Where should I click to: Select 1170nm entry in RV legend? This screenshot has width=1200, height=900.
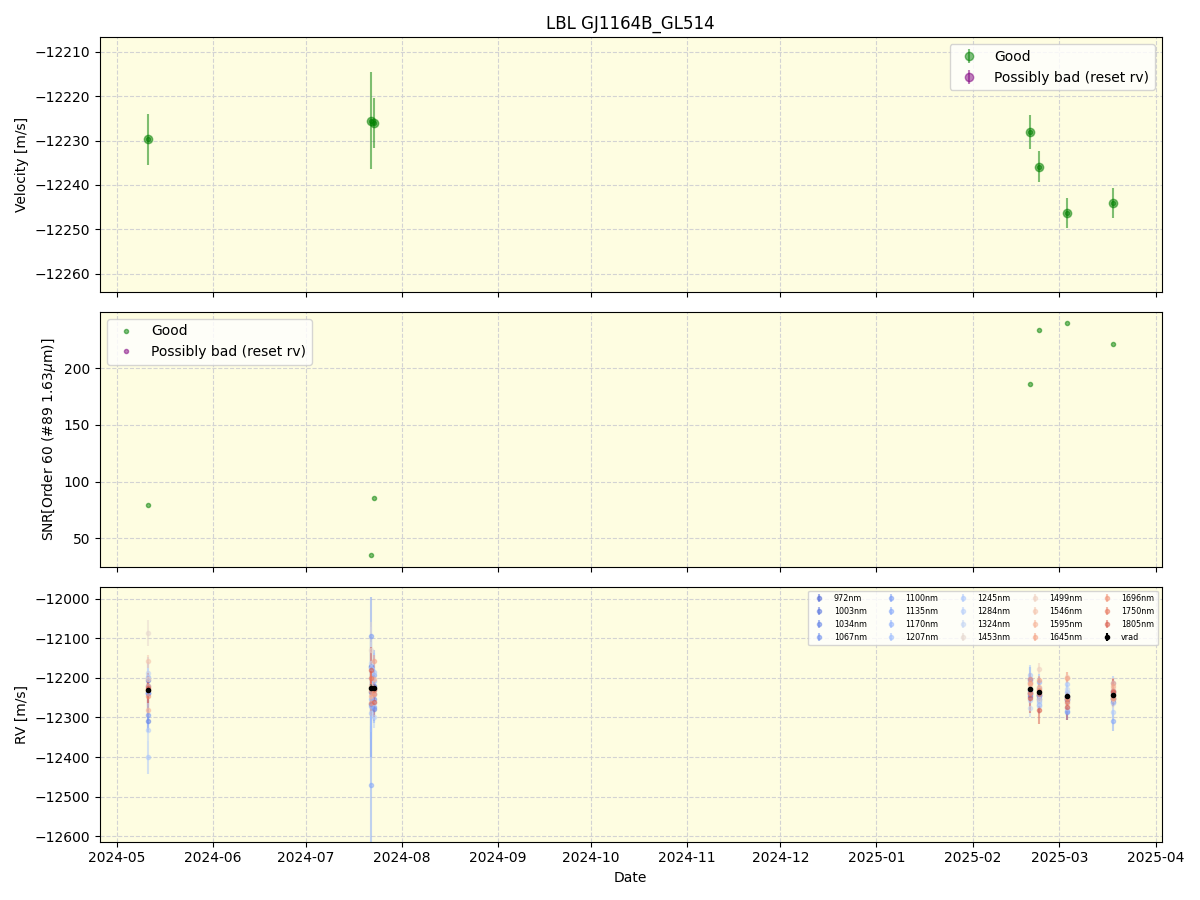(922, 624)
